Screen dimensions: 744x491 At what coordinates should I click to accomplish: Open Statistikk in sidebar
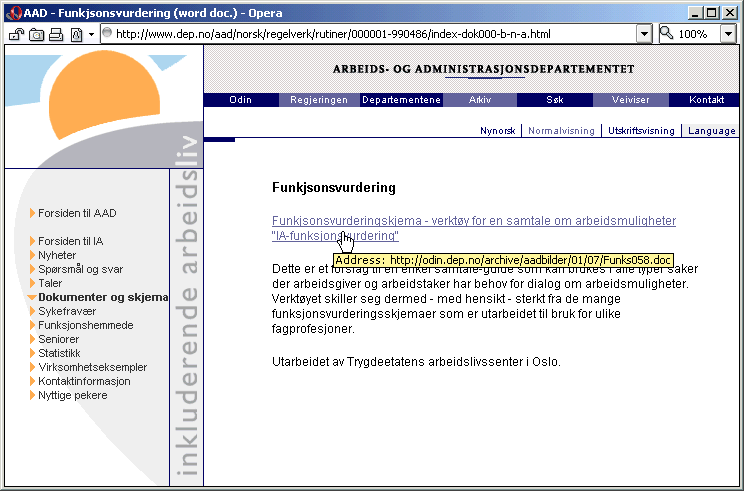tap(59, 353)
